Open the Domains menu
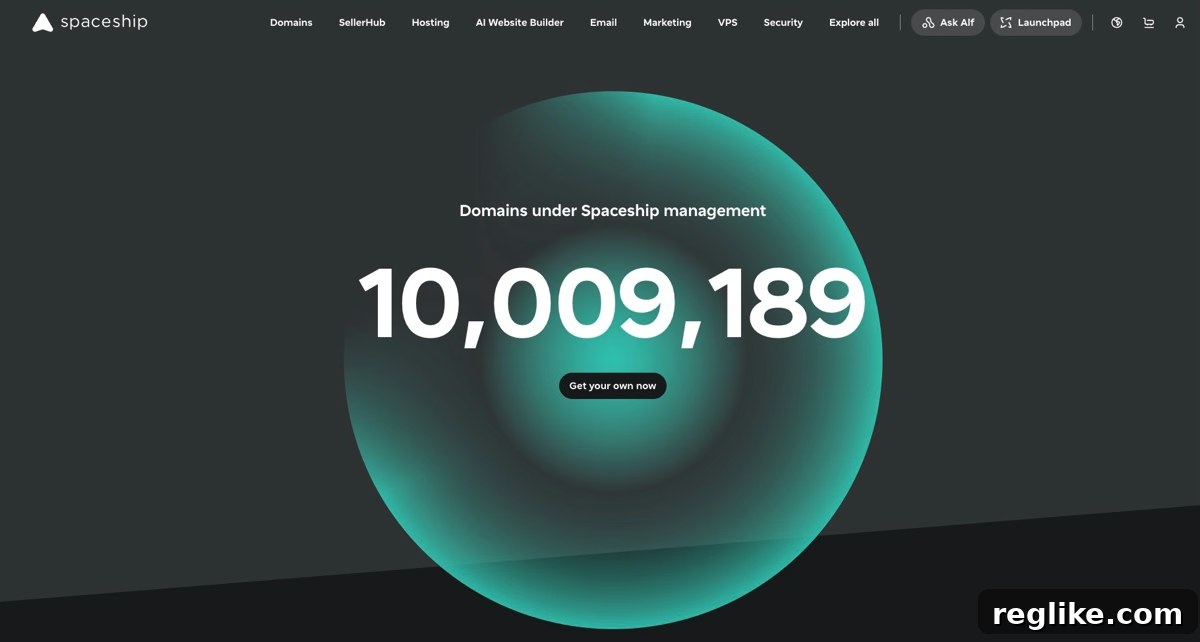Image resolution: width=1200 pixels, height=642 pixels. tap(291, 22)
